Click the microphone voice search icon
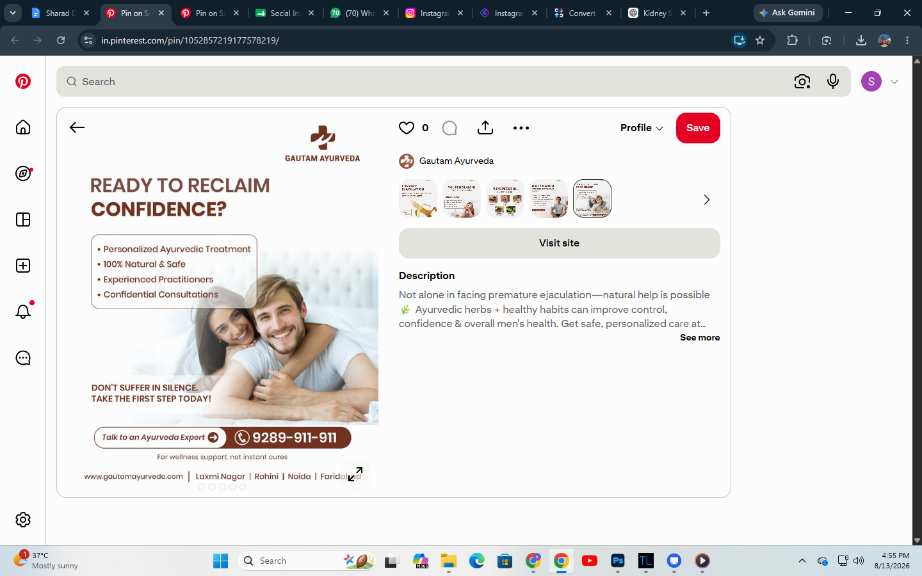 833,81
